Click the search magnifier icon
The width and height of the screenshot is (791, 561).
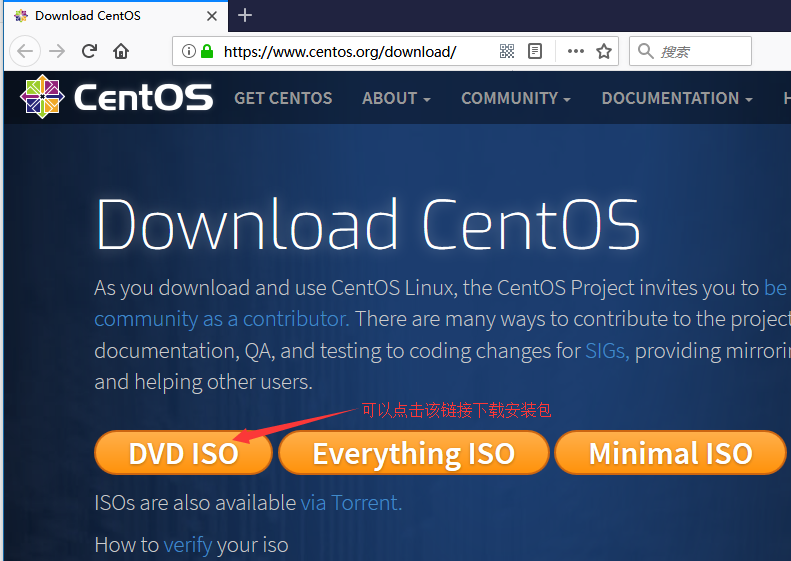(x=645, y=51)
